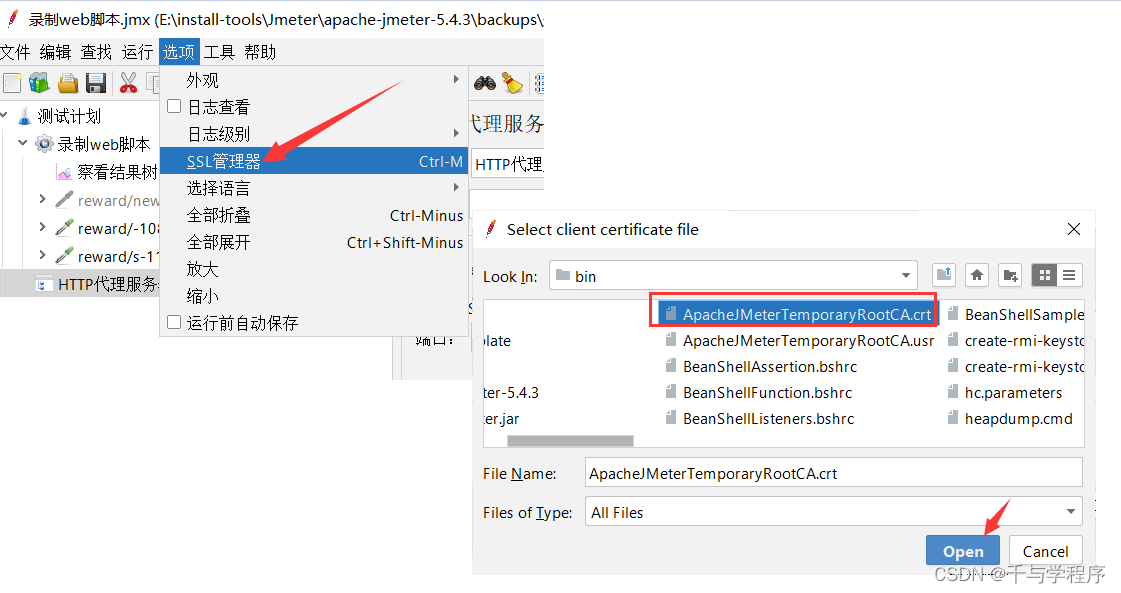
Task: Choose 全部展开 from options menu
Action: click(x=314, y=242)
